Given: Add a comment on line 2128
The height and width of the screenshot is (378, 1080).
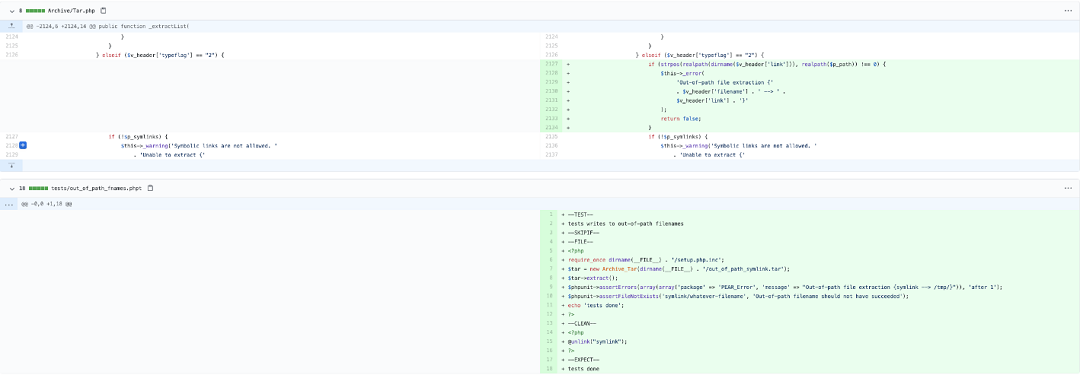Looking at the screenshot, I should pyautogui.click(x=23, y=146).
